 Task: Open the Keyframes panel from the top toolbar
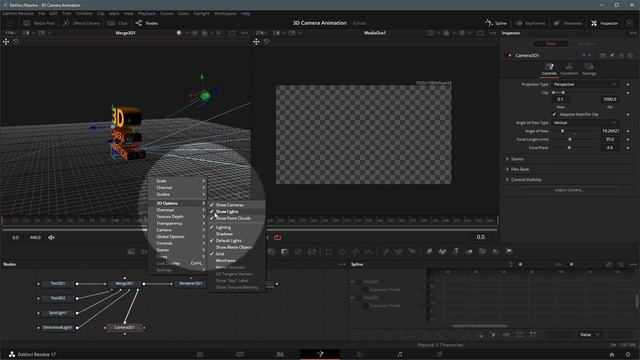click(x=530, y=23)
